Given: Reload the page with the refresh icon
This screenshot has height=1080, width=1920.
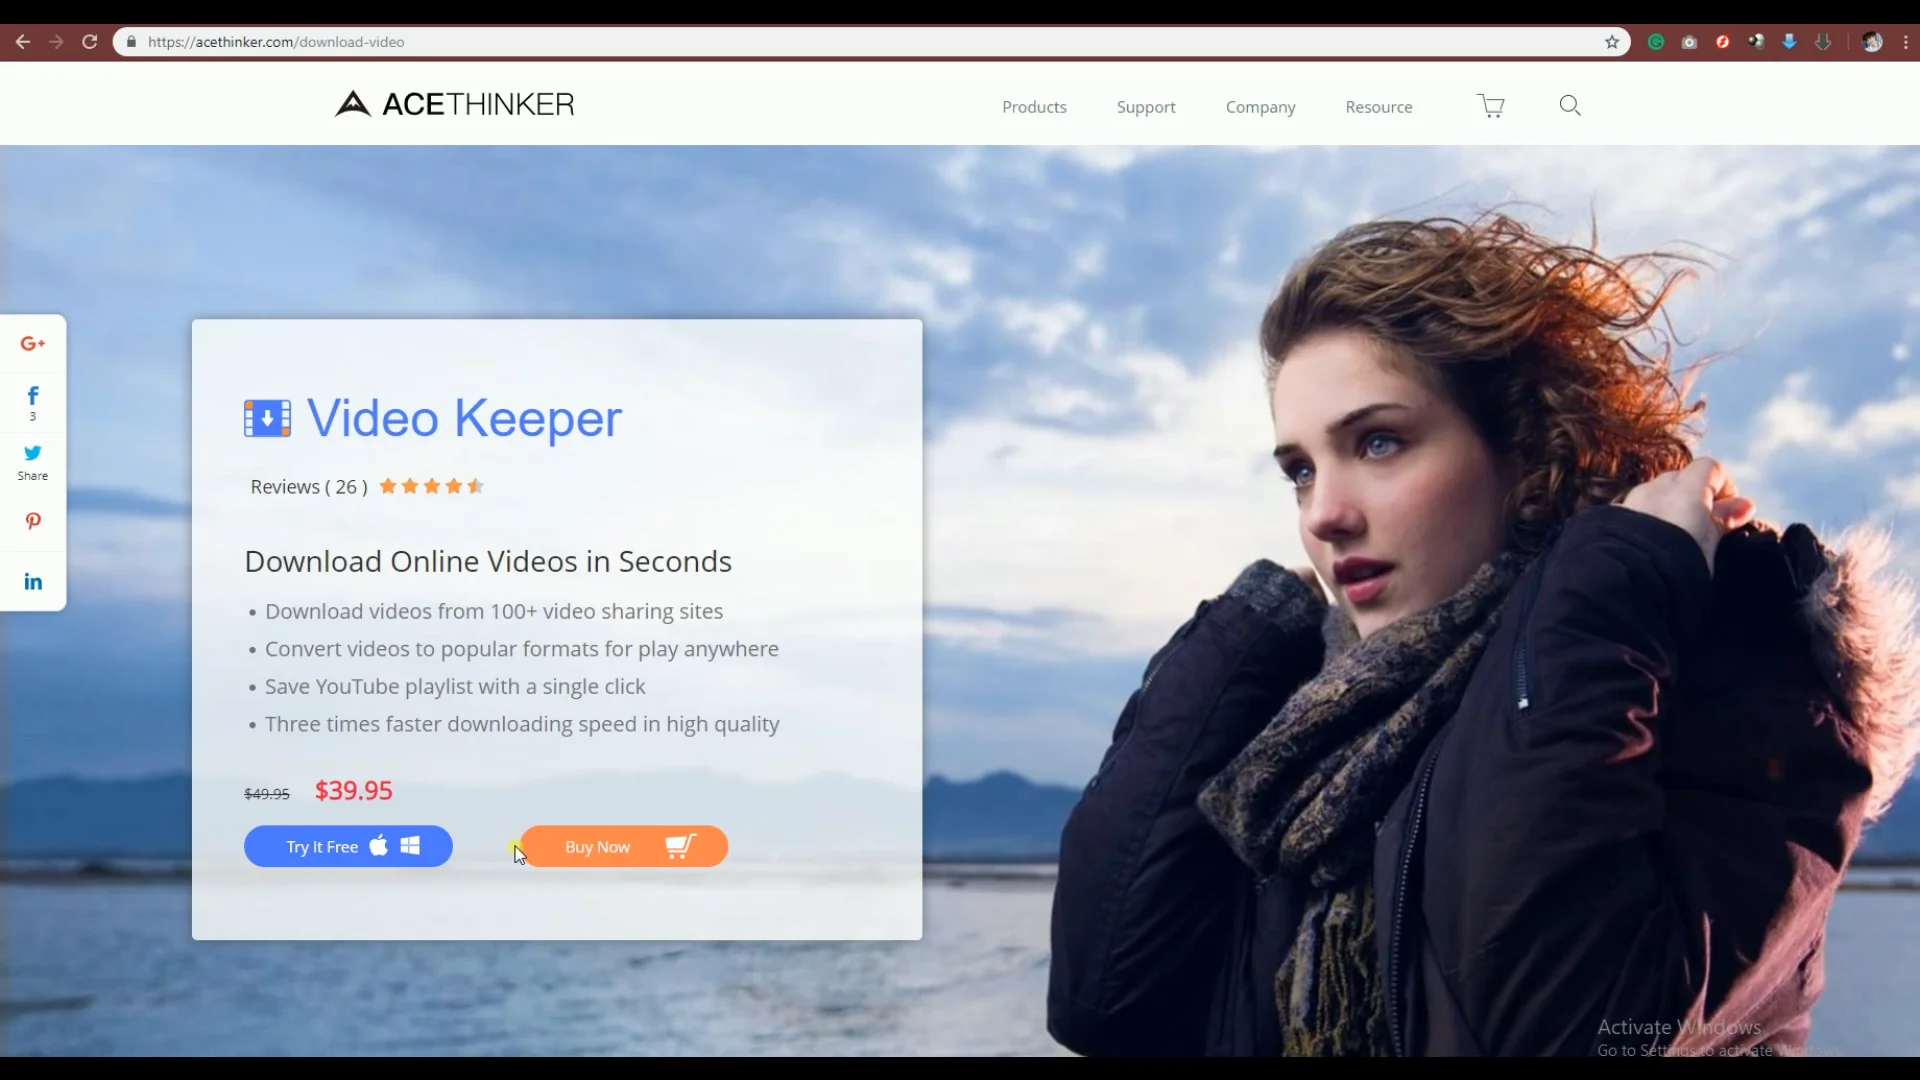Looking at the screenshot, I should coord(90,42).
